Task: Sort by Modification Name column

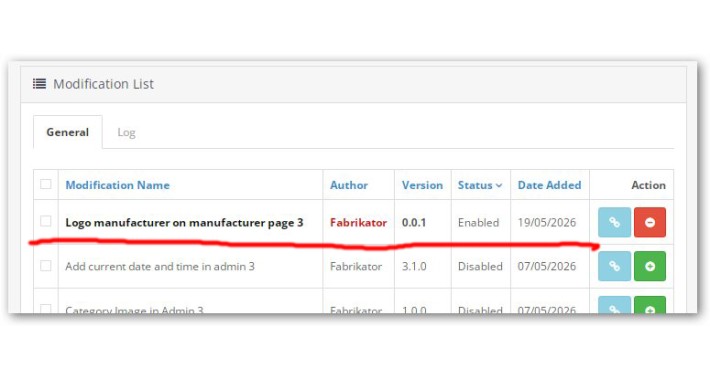Action: (x=118, y=185)
